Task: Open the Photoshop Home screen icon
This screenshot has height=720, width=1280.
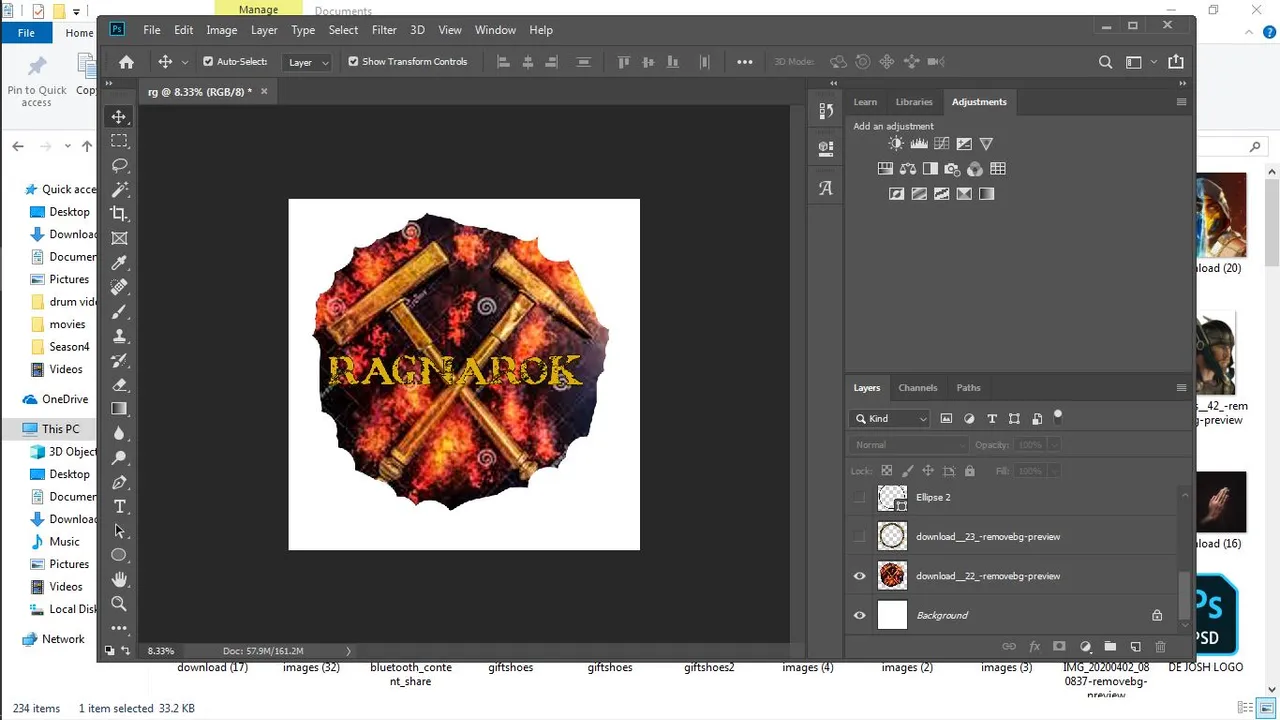Action: (126, 62)
